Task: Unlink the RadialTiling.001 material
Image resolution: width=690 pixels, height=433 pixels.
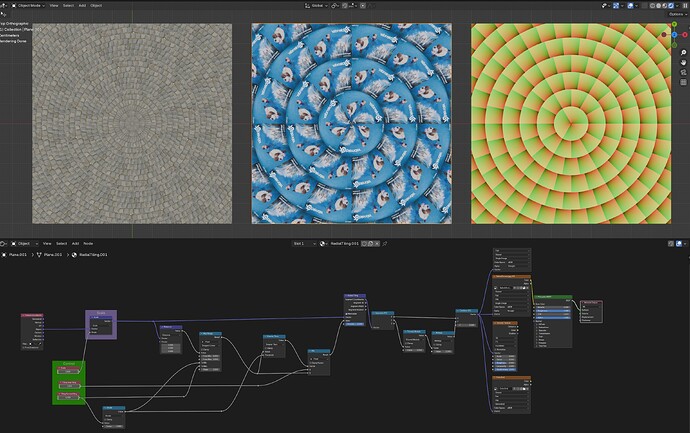Action: coord(377,243)
